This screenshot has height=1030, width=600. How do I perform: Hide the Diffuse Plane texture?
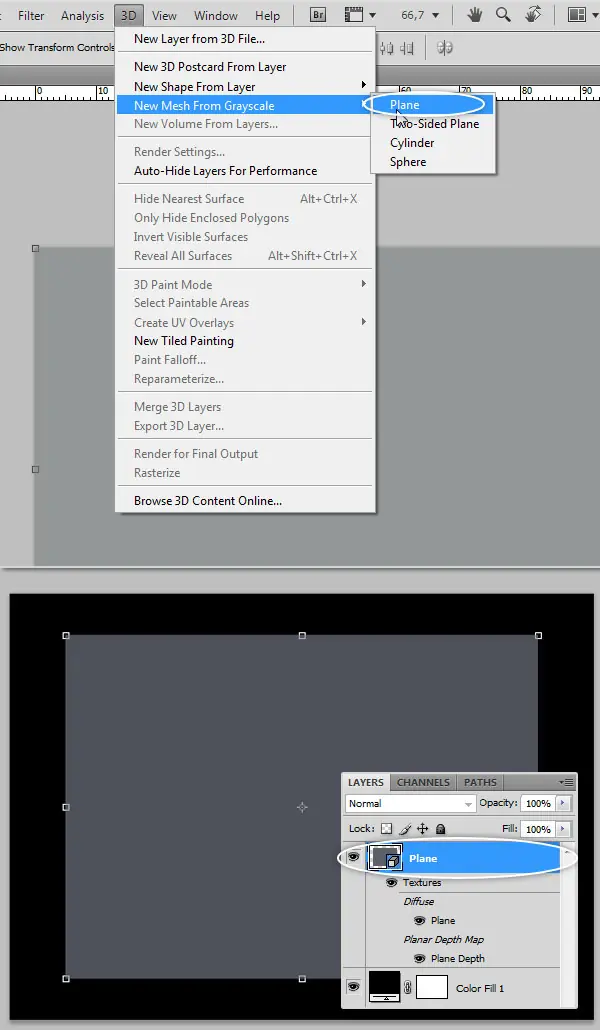point(419,920)
